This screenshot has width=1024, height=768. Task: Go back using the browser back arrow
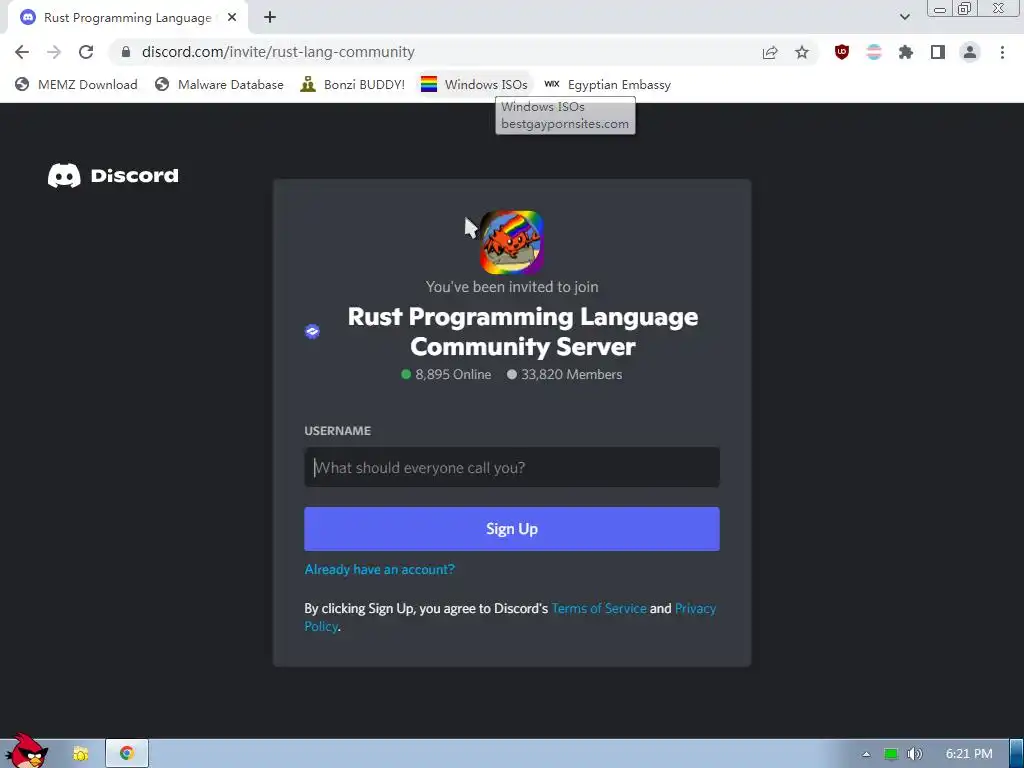coord(22,52)
